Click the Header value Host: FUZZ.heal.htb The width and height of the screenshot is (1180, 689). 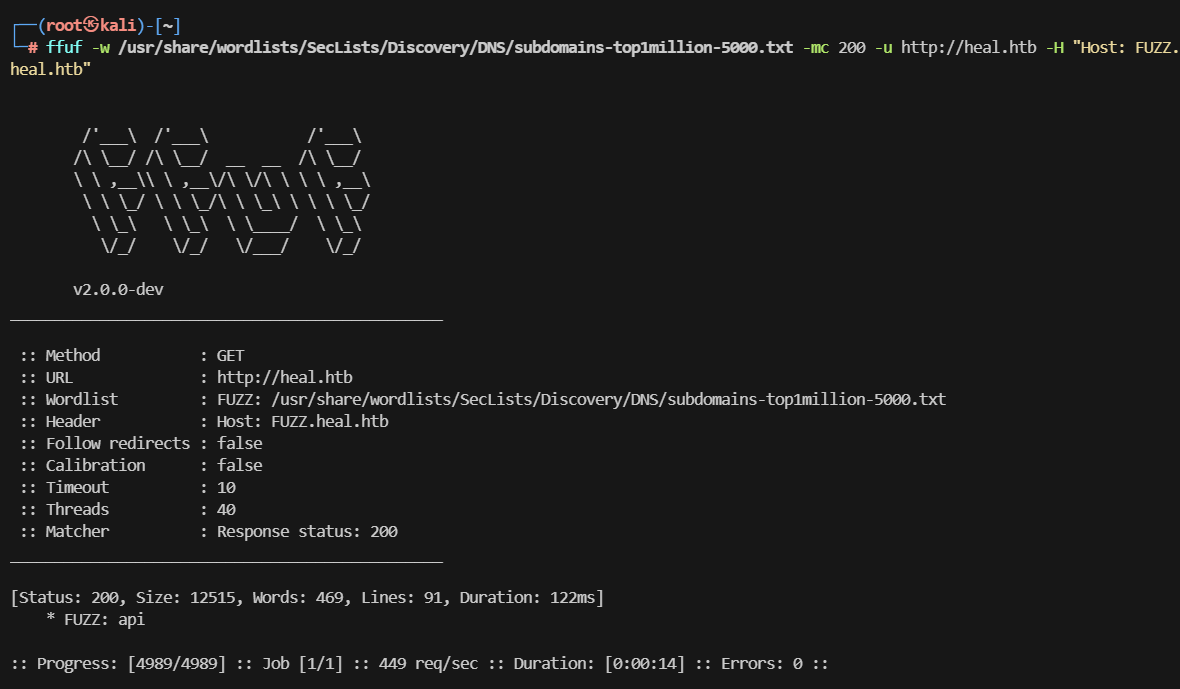pyautogui.click(x=302, y=421)
